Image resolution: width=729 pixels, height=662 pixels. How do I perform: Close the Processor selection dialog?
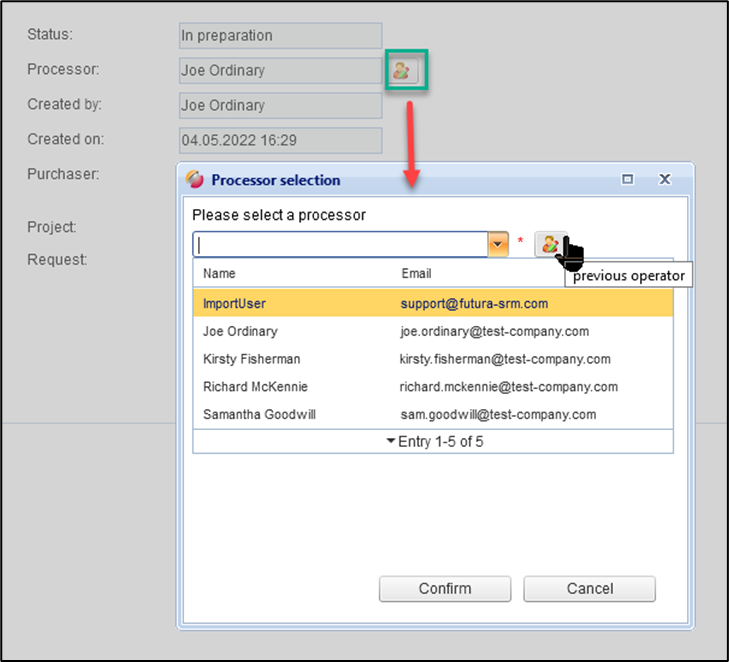(x=664, y=180)
